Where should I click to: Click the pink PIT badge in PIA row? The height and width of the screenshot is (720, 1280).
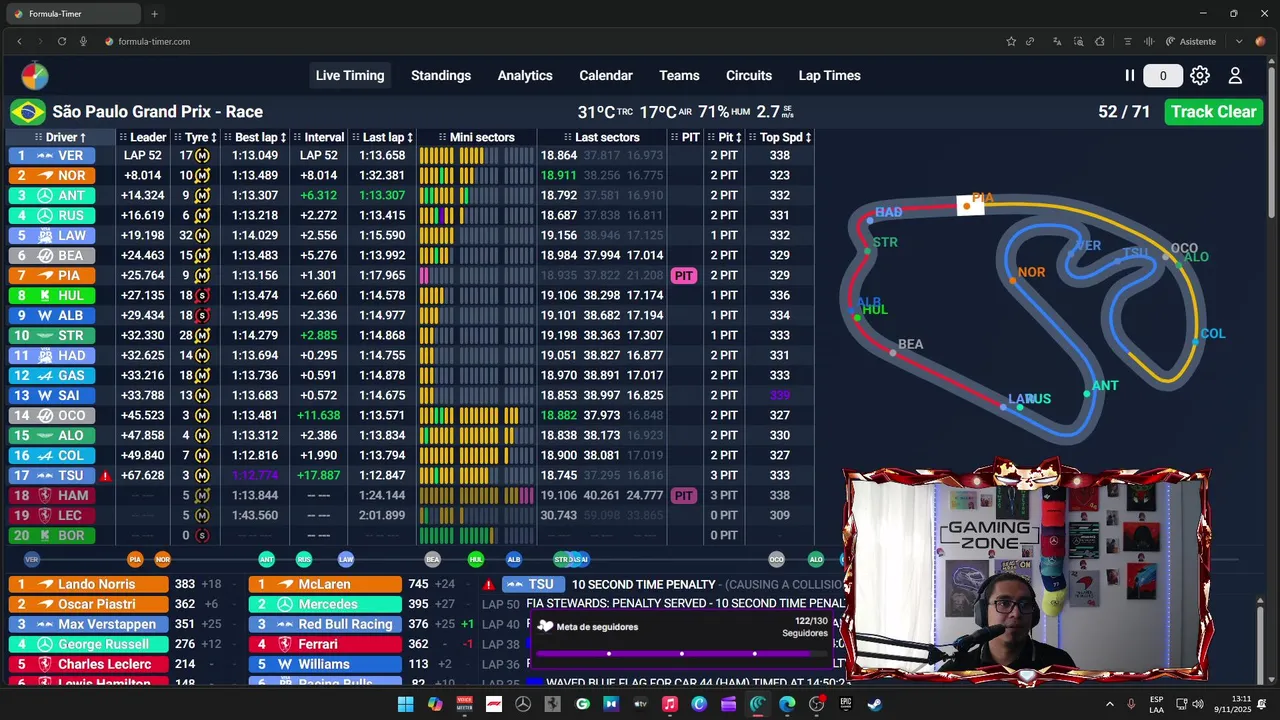684,275
